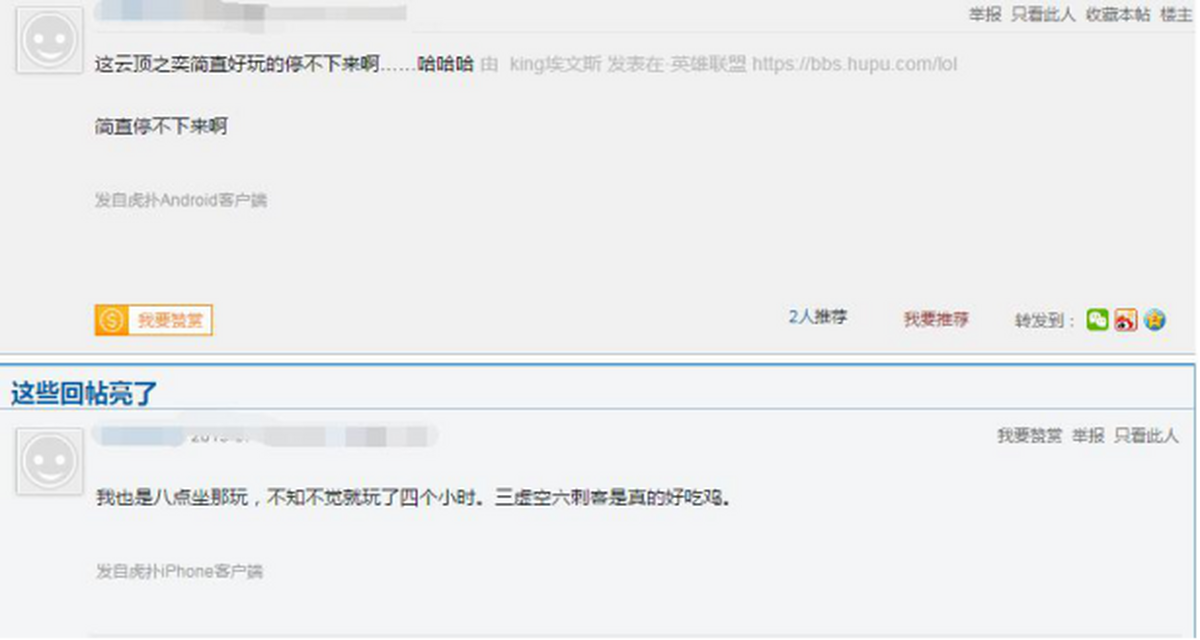Screen dimensions: 1200x640
Task: Select 只看此人 on the highlighted reply
Action: 1147,436
